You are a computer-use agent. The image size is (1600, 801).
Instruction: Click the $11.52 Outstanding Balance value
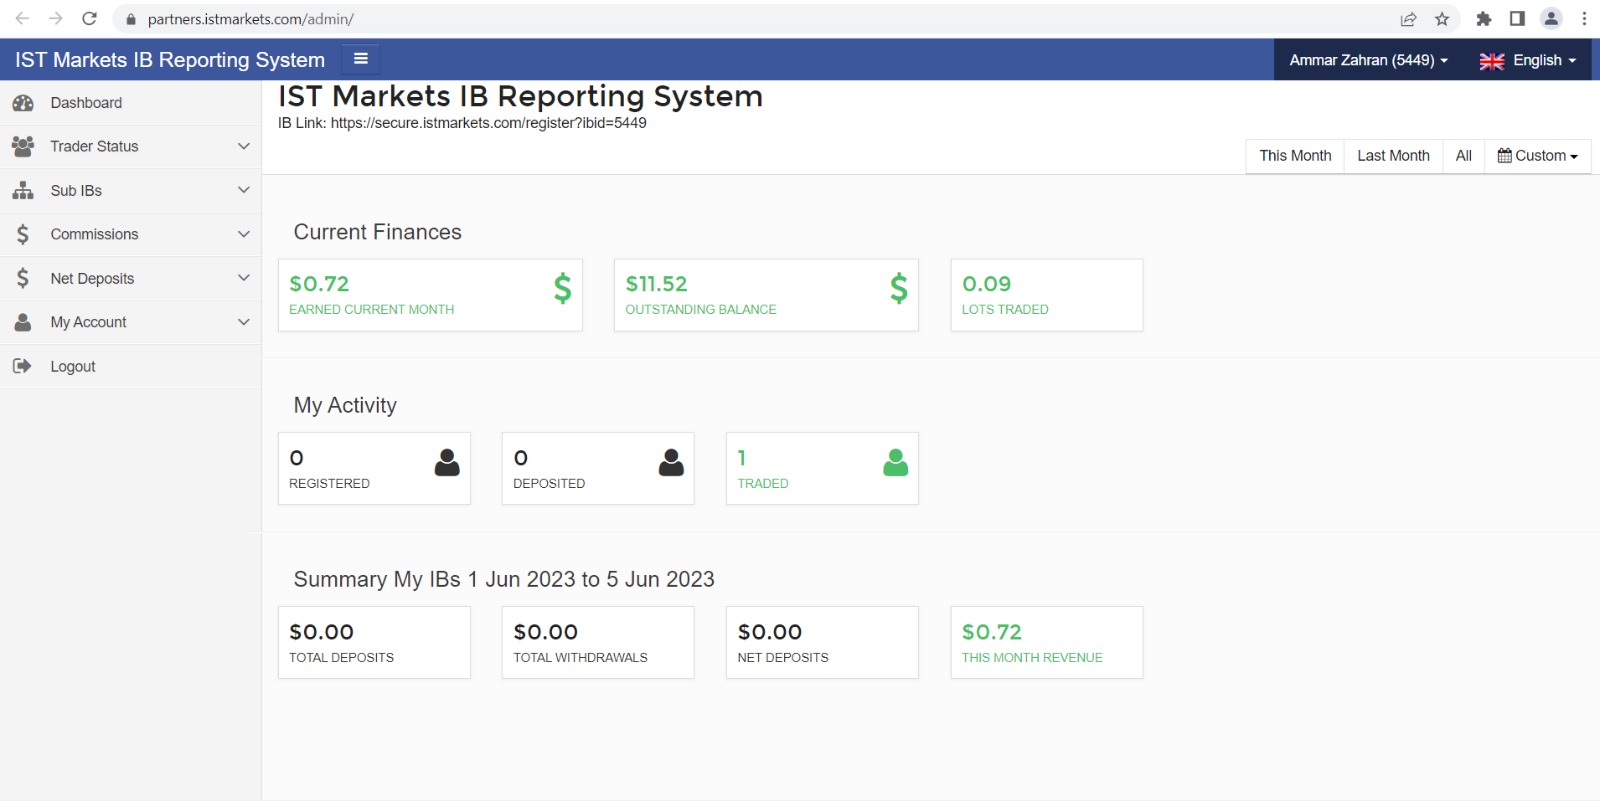(656, 284)
